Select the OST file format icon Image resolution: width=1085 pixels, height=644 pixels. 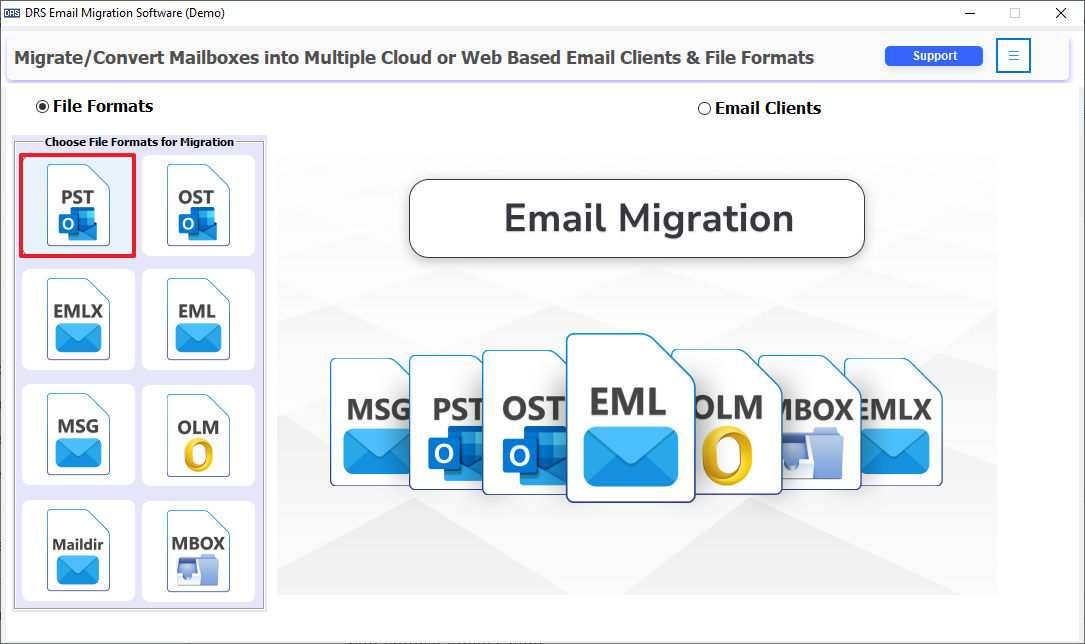click(x=199, y=205)
